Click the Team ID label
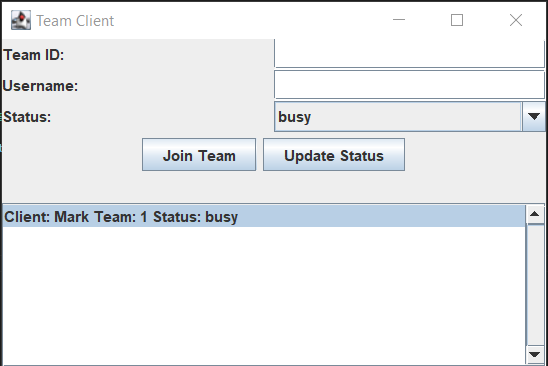548x366 pixels. 34,55
